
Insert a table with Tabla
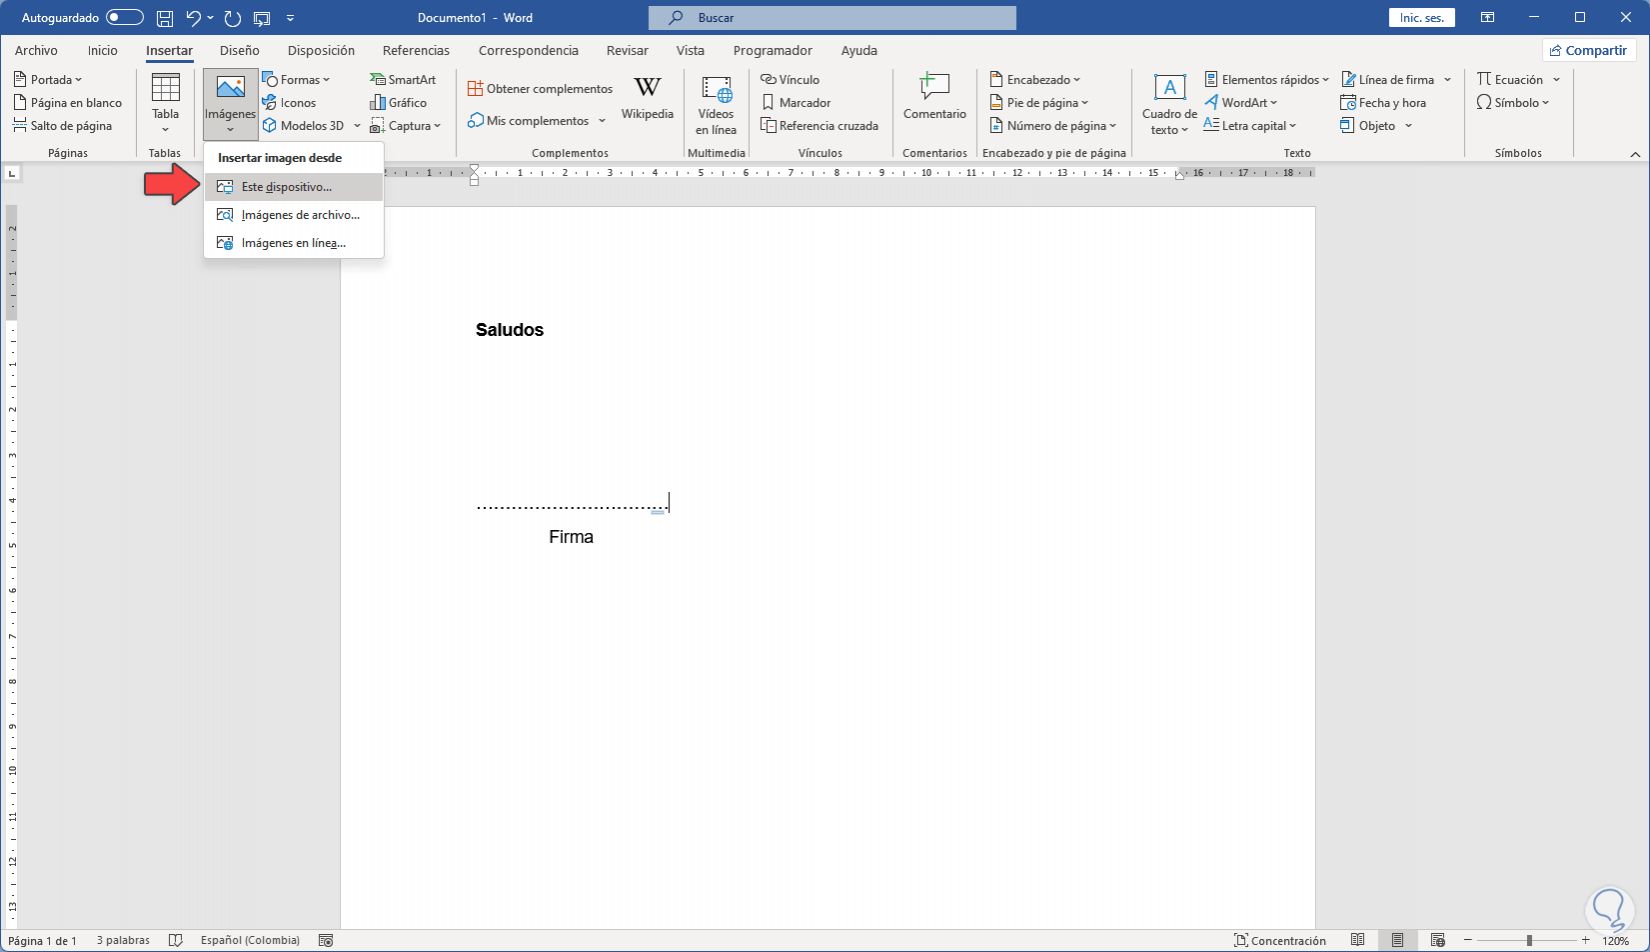point(165,104)
